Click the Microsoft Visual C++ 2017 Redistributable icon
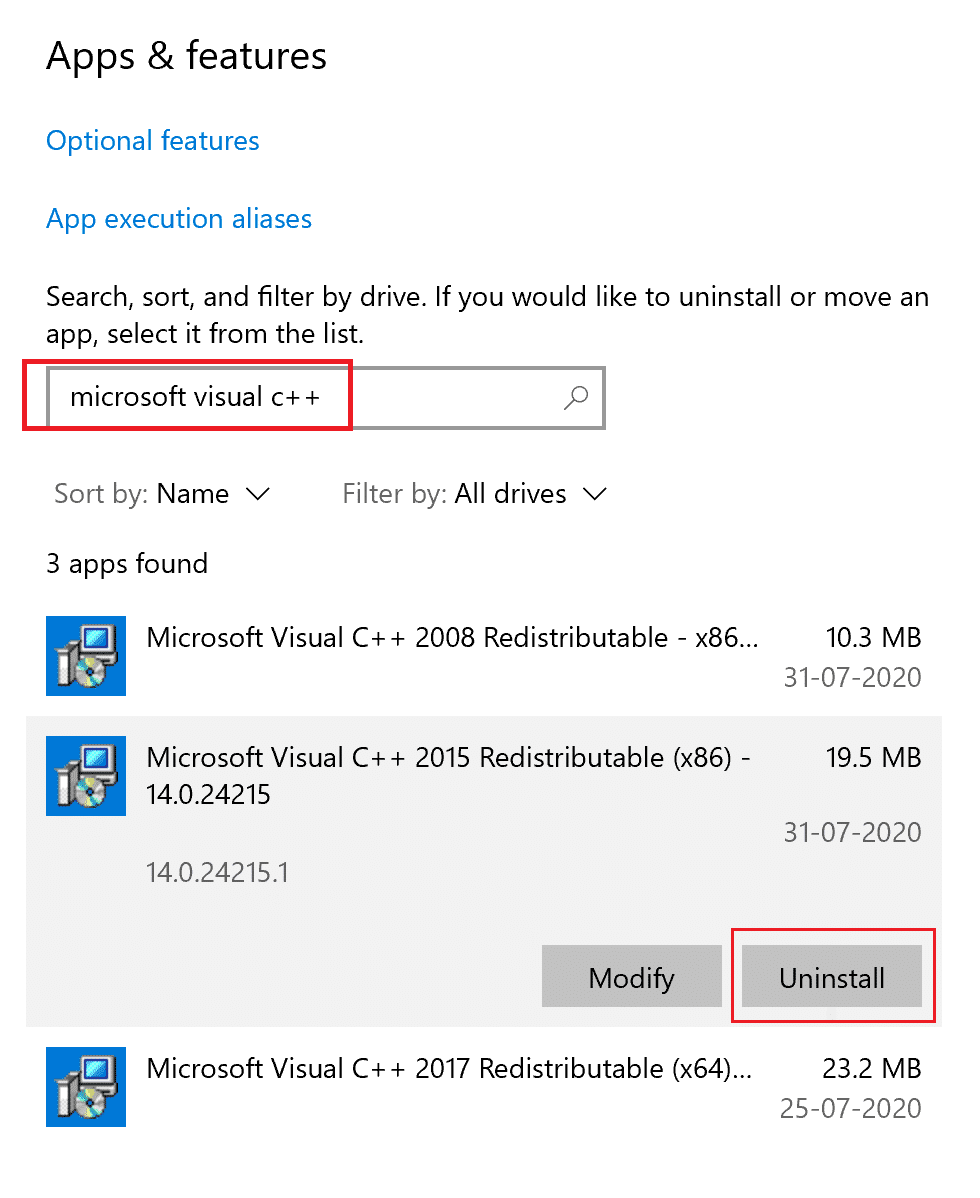This screenshot has height=1198, width=980. (x=85, y=1087)
